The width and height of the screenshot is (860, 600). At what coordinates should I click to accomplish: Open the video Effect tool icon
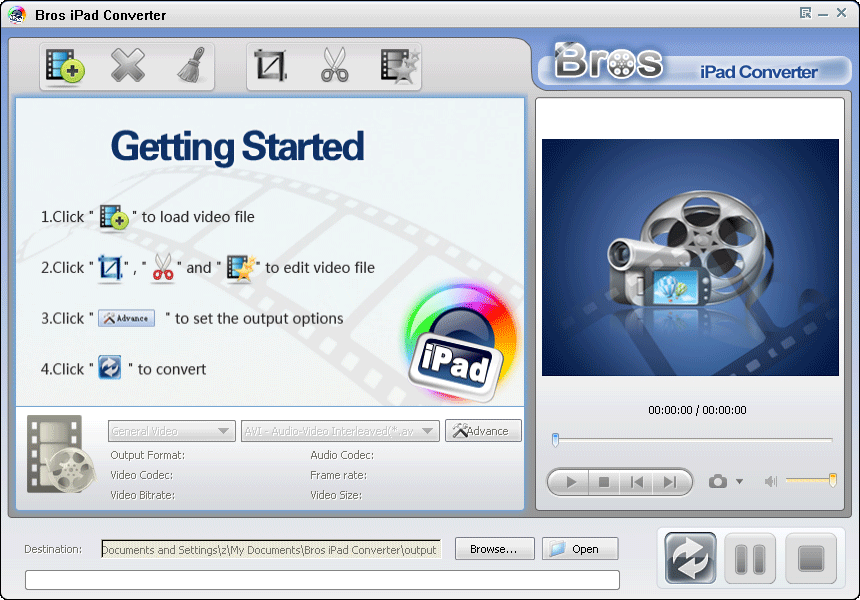point(399,67)
